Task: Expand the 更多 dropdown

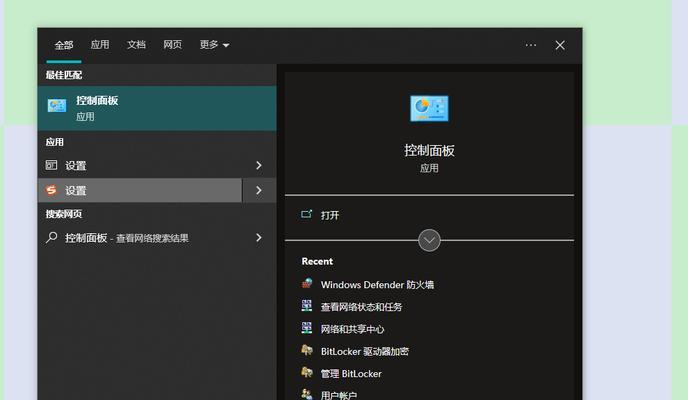Action: coord(214,45)
